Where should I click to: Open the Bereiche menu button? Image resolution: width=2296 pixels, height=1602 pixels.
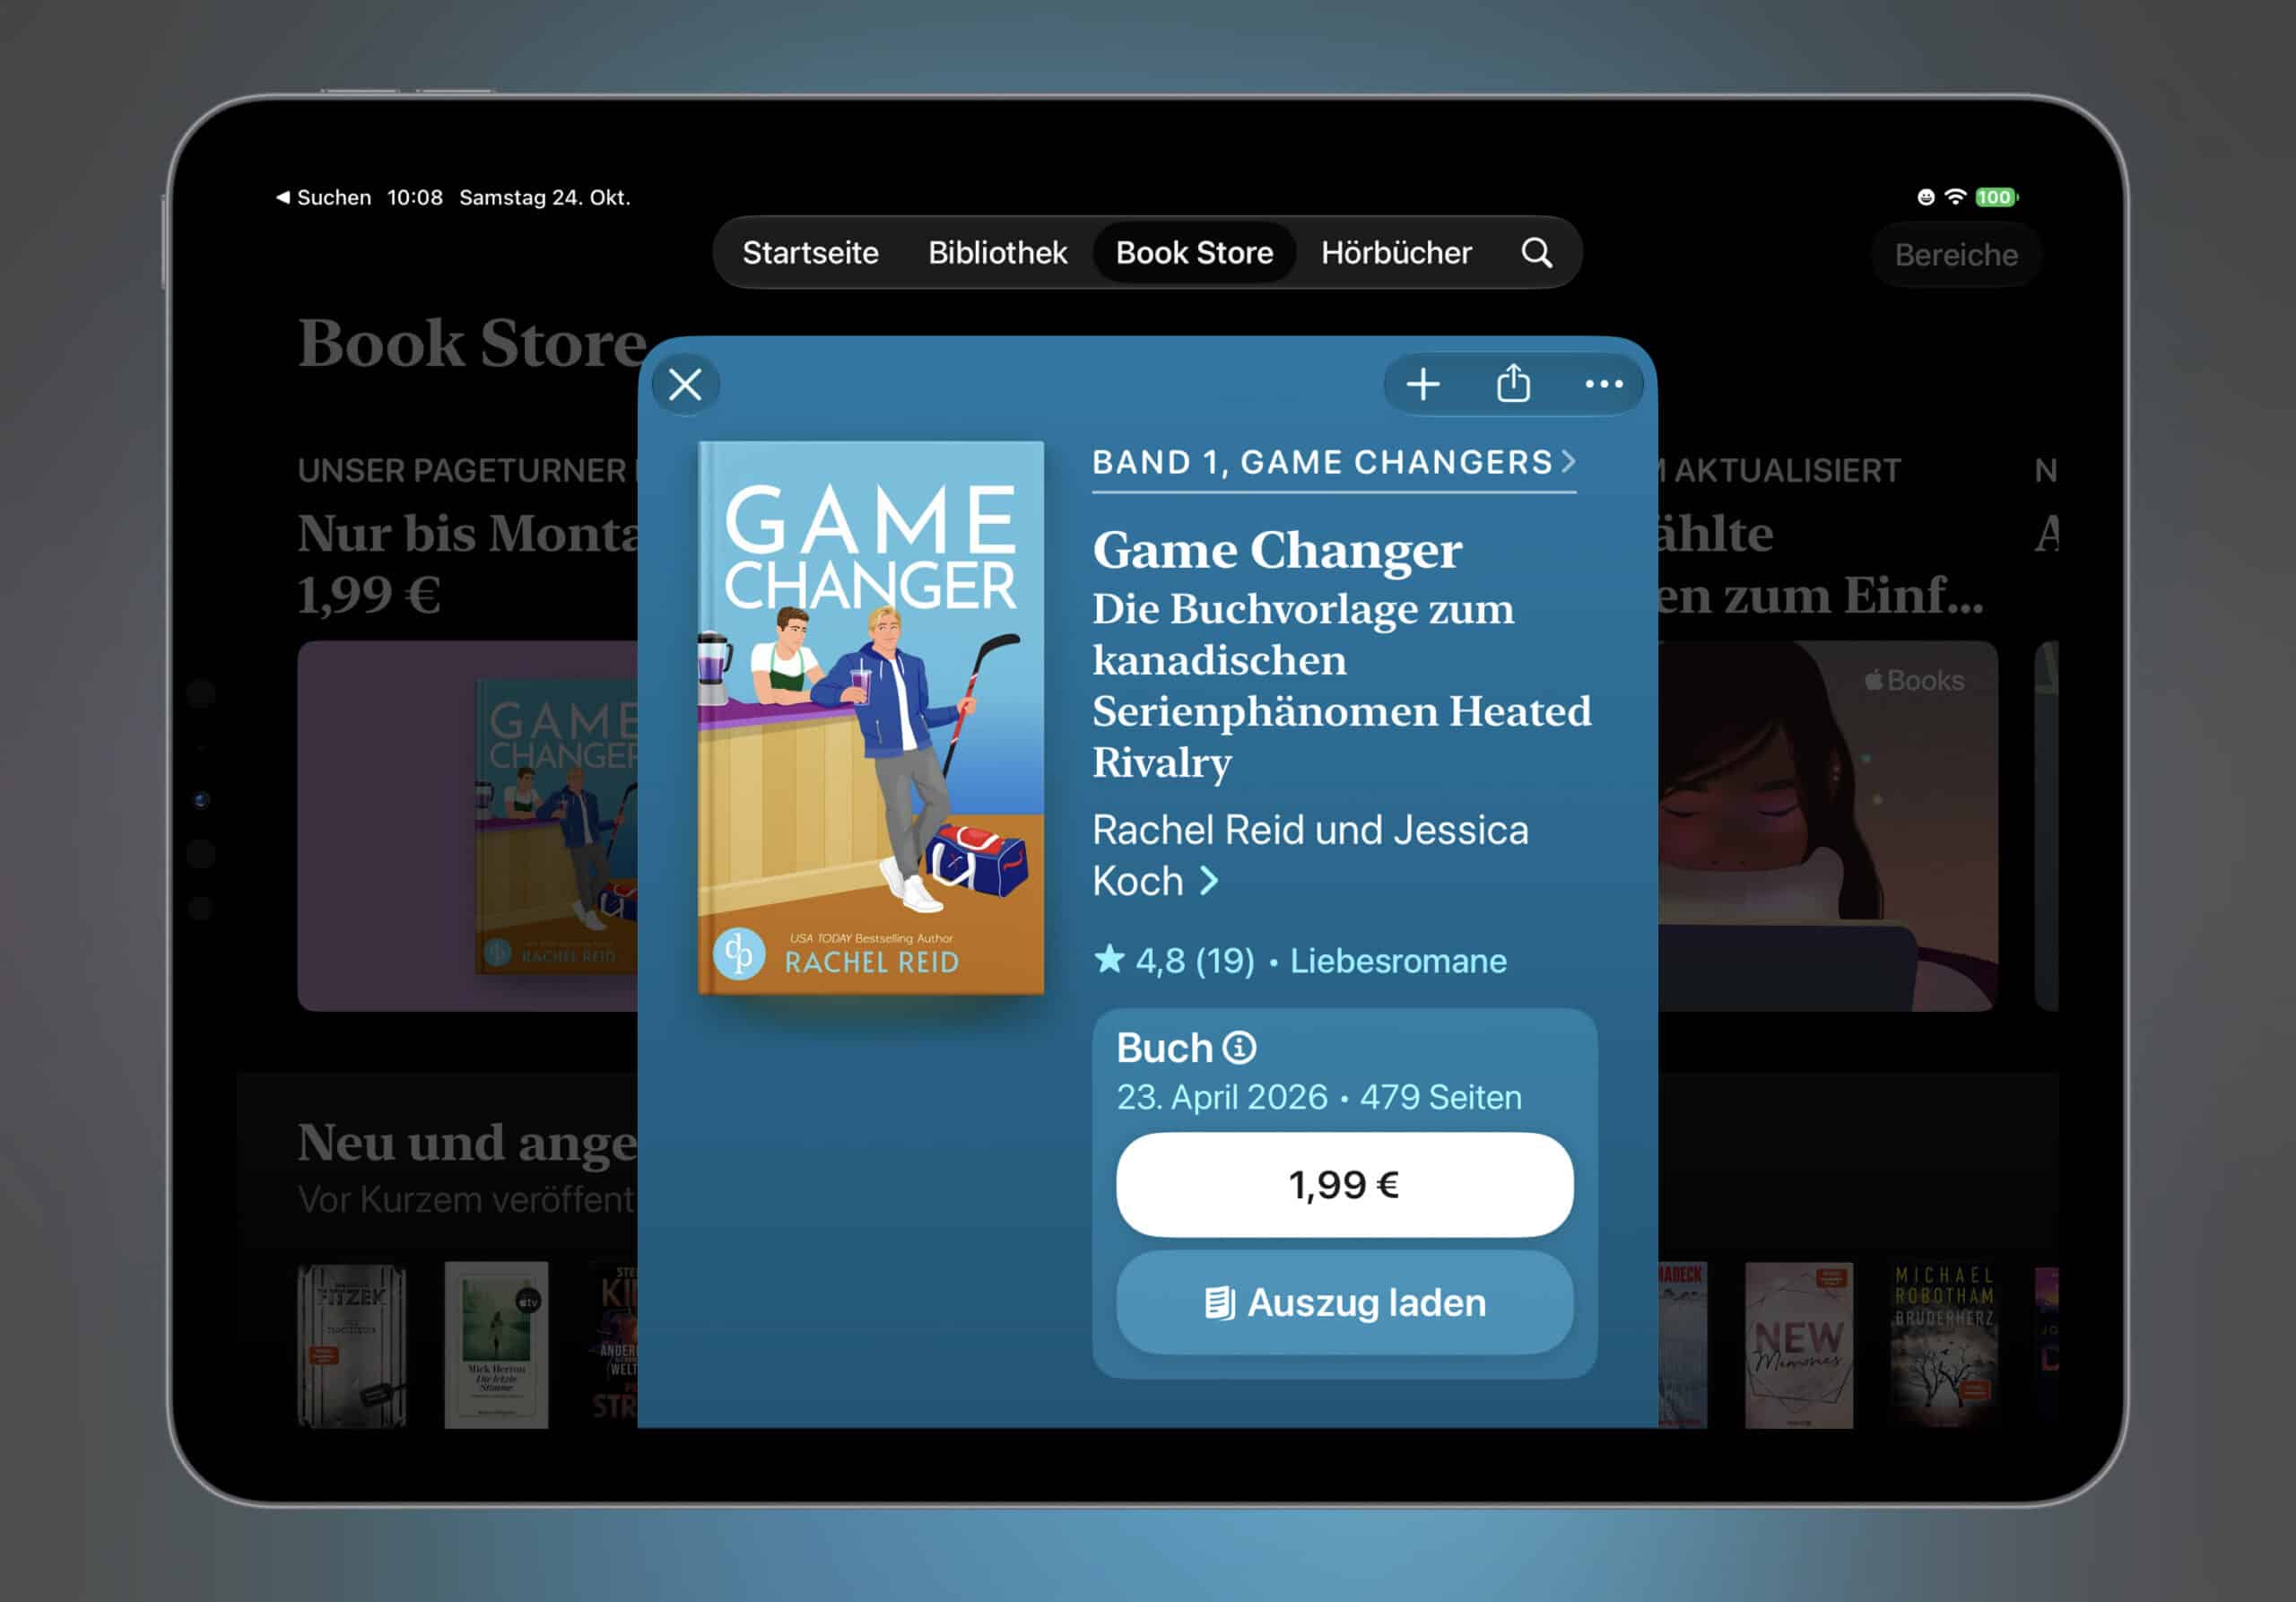(x=1955, y=255)
